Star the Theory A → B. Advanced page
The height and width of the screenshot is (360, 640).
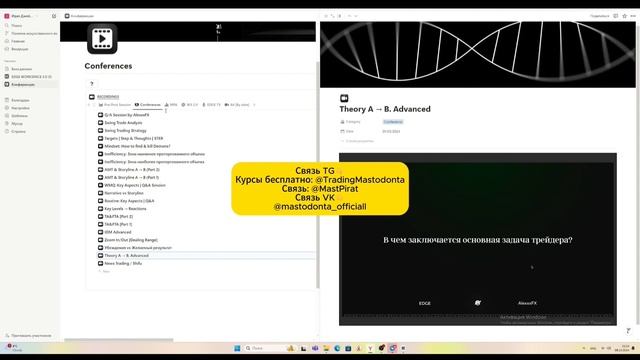(624, 16)
